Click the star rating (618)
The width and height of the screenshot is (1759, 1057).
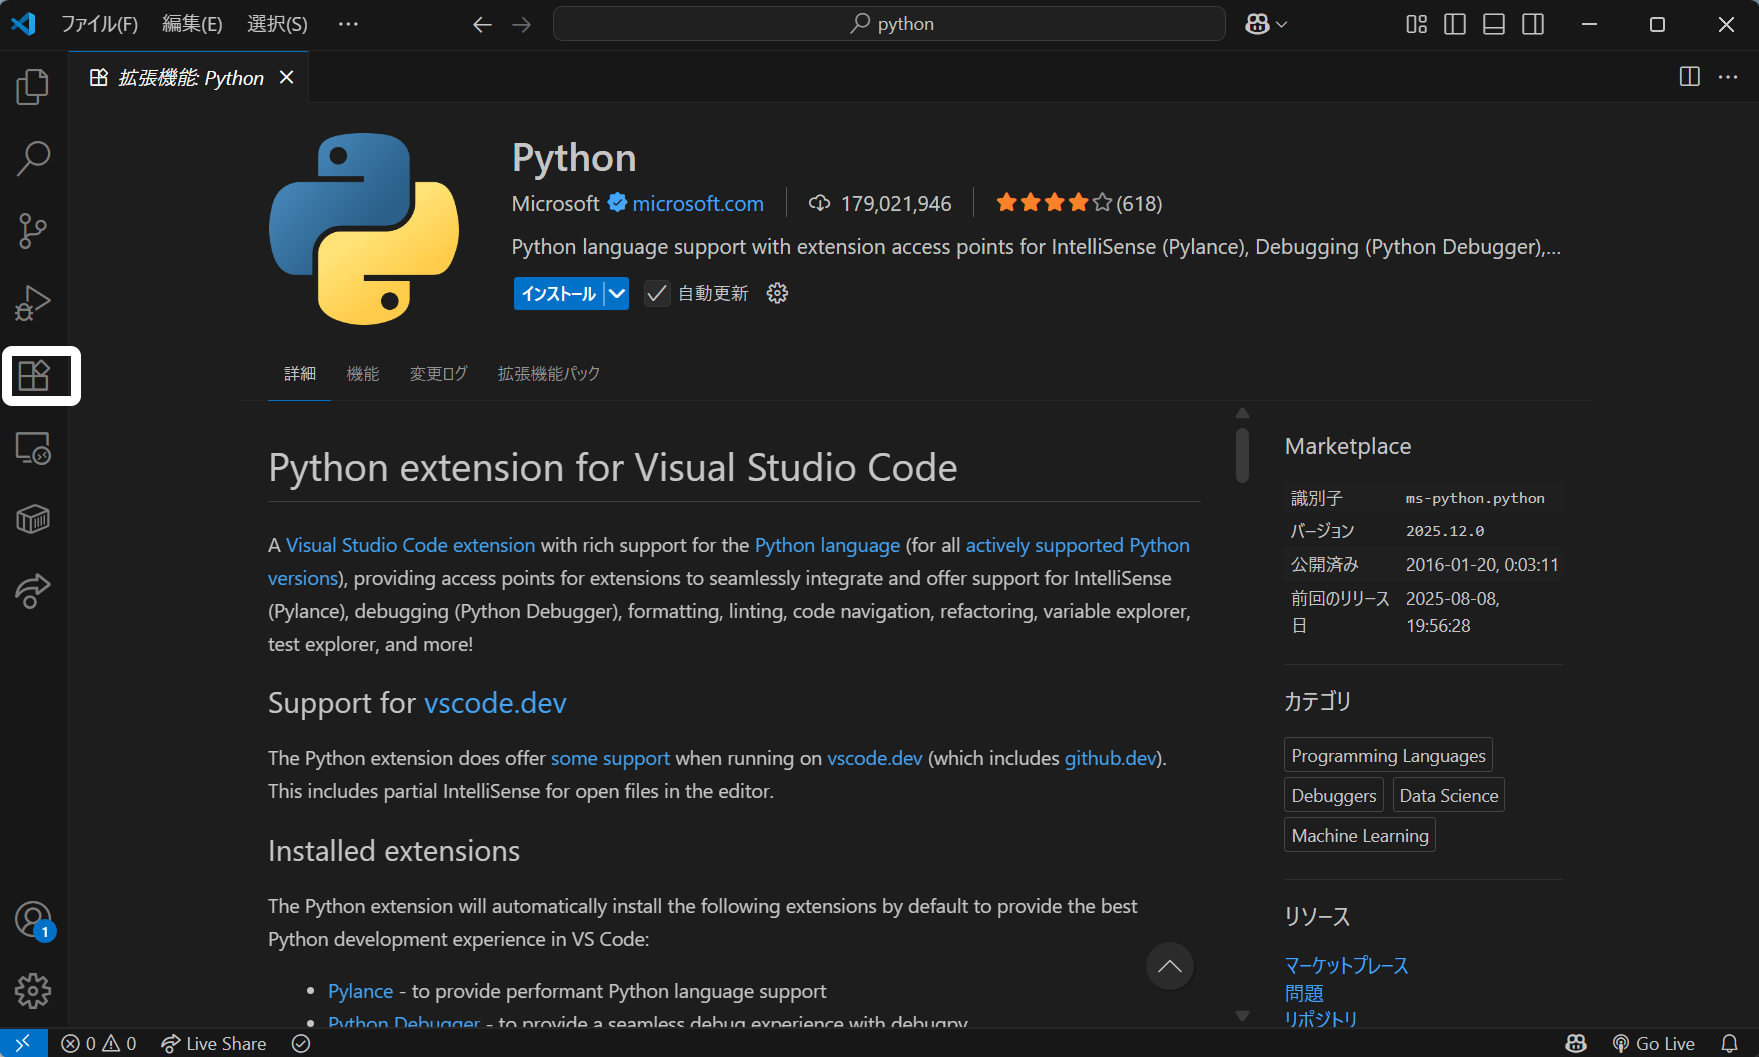tap(1078, 204)
